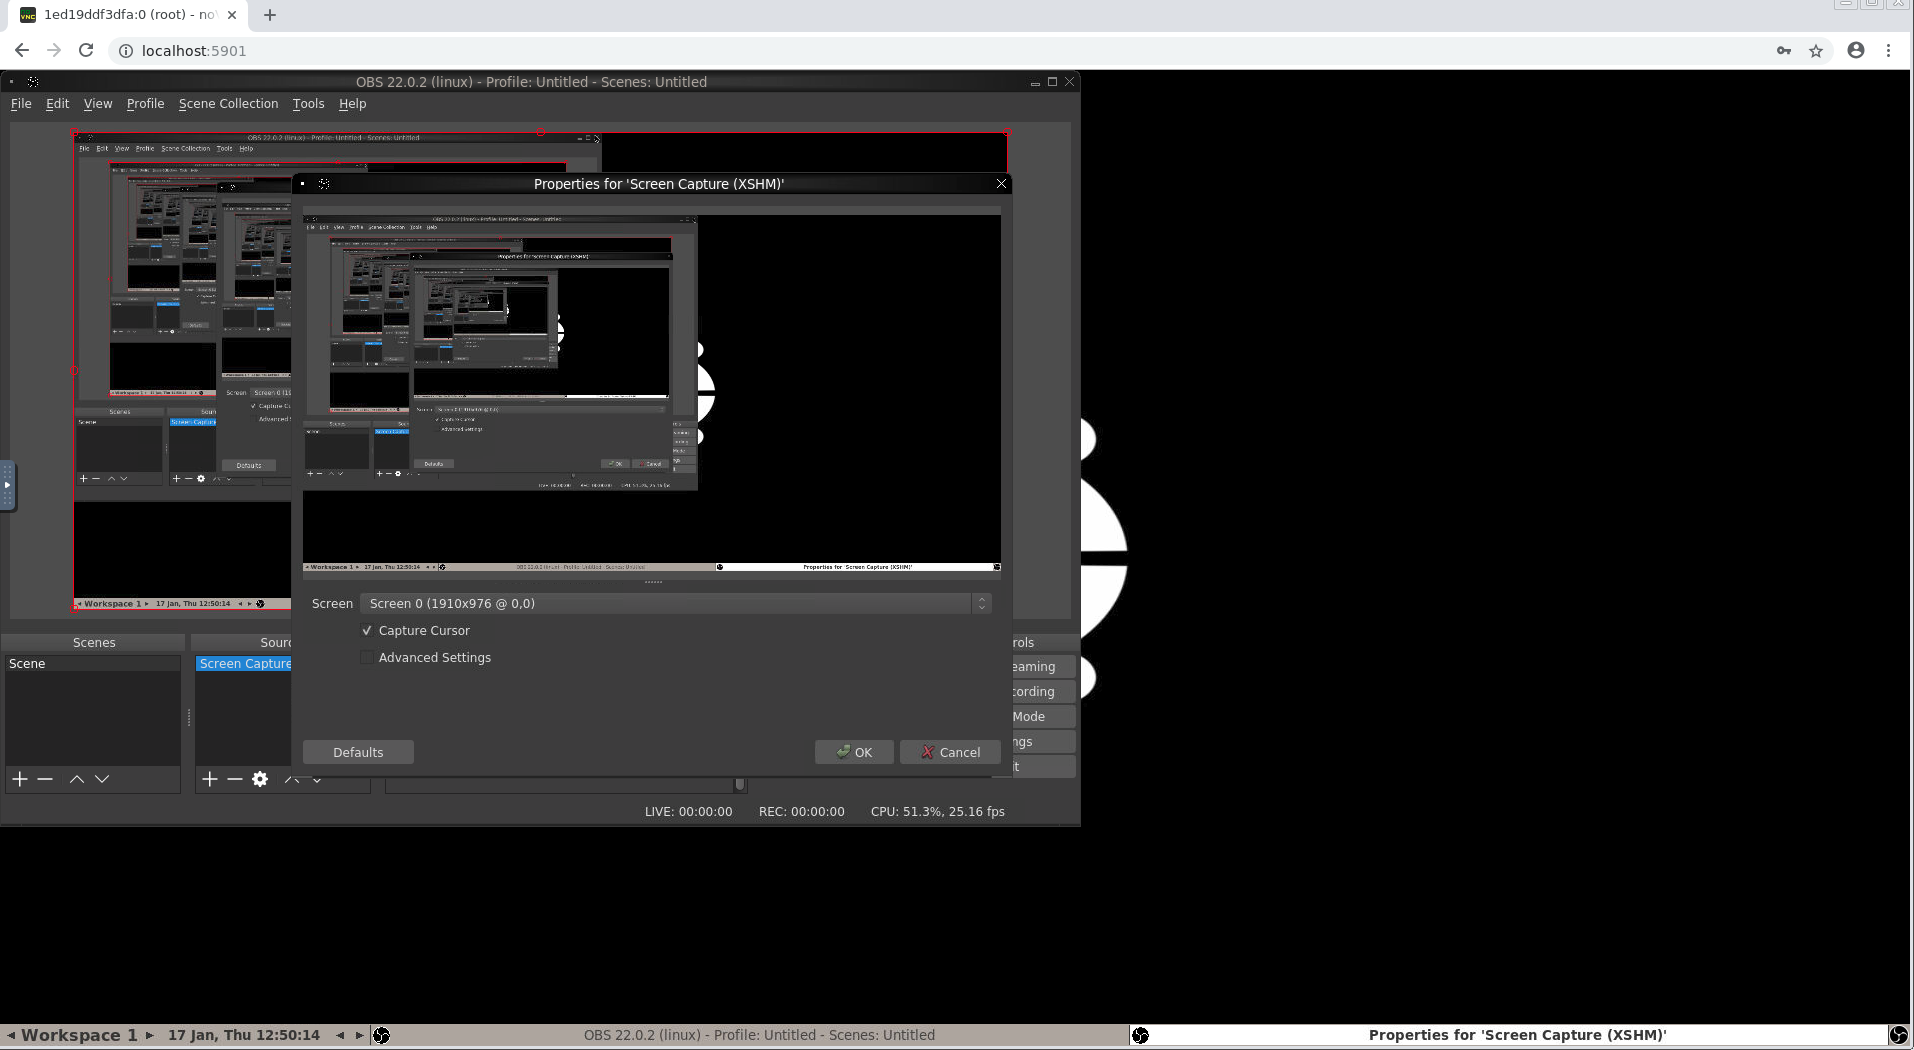Image resolution: width=1914 pixels, height=1050 pixels.
Task: Open the Profile menu
Action: tap(145, 104)
